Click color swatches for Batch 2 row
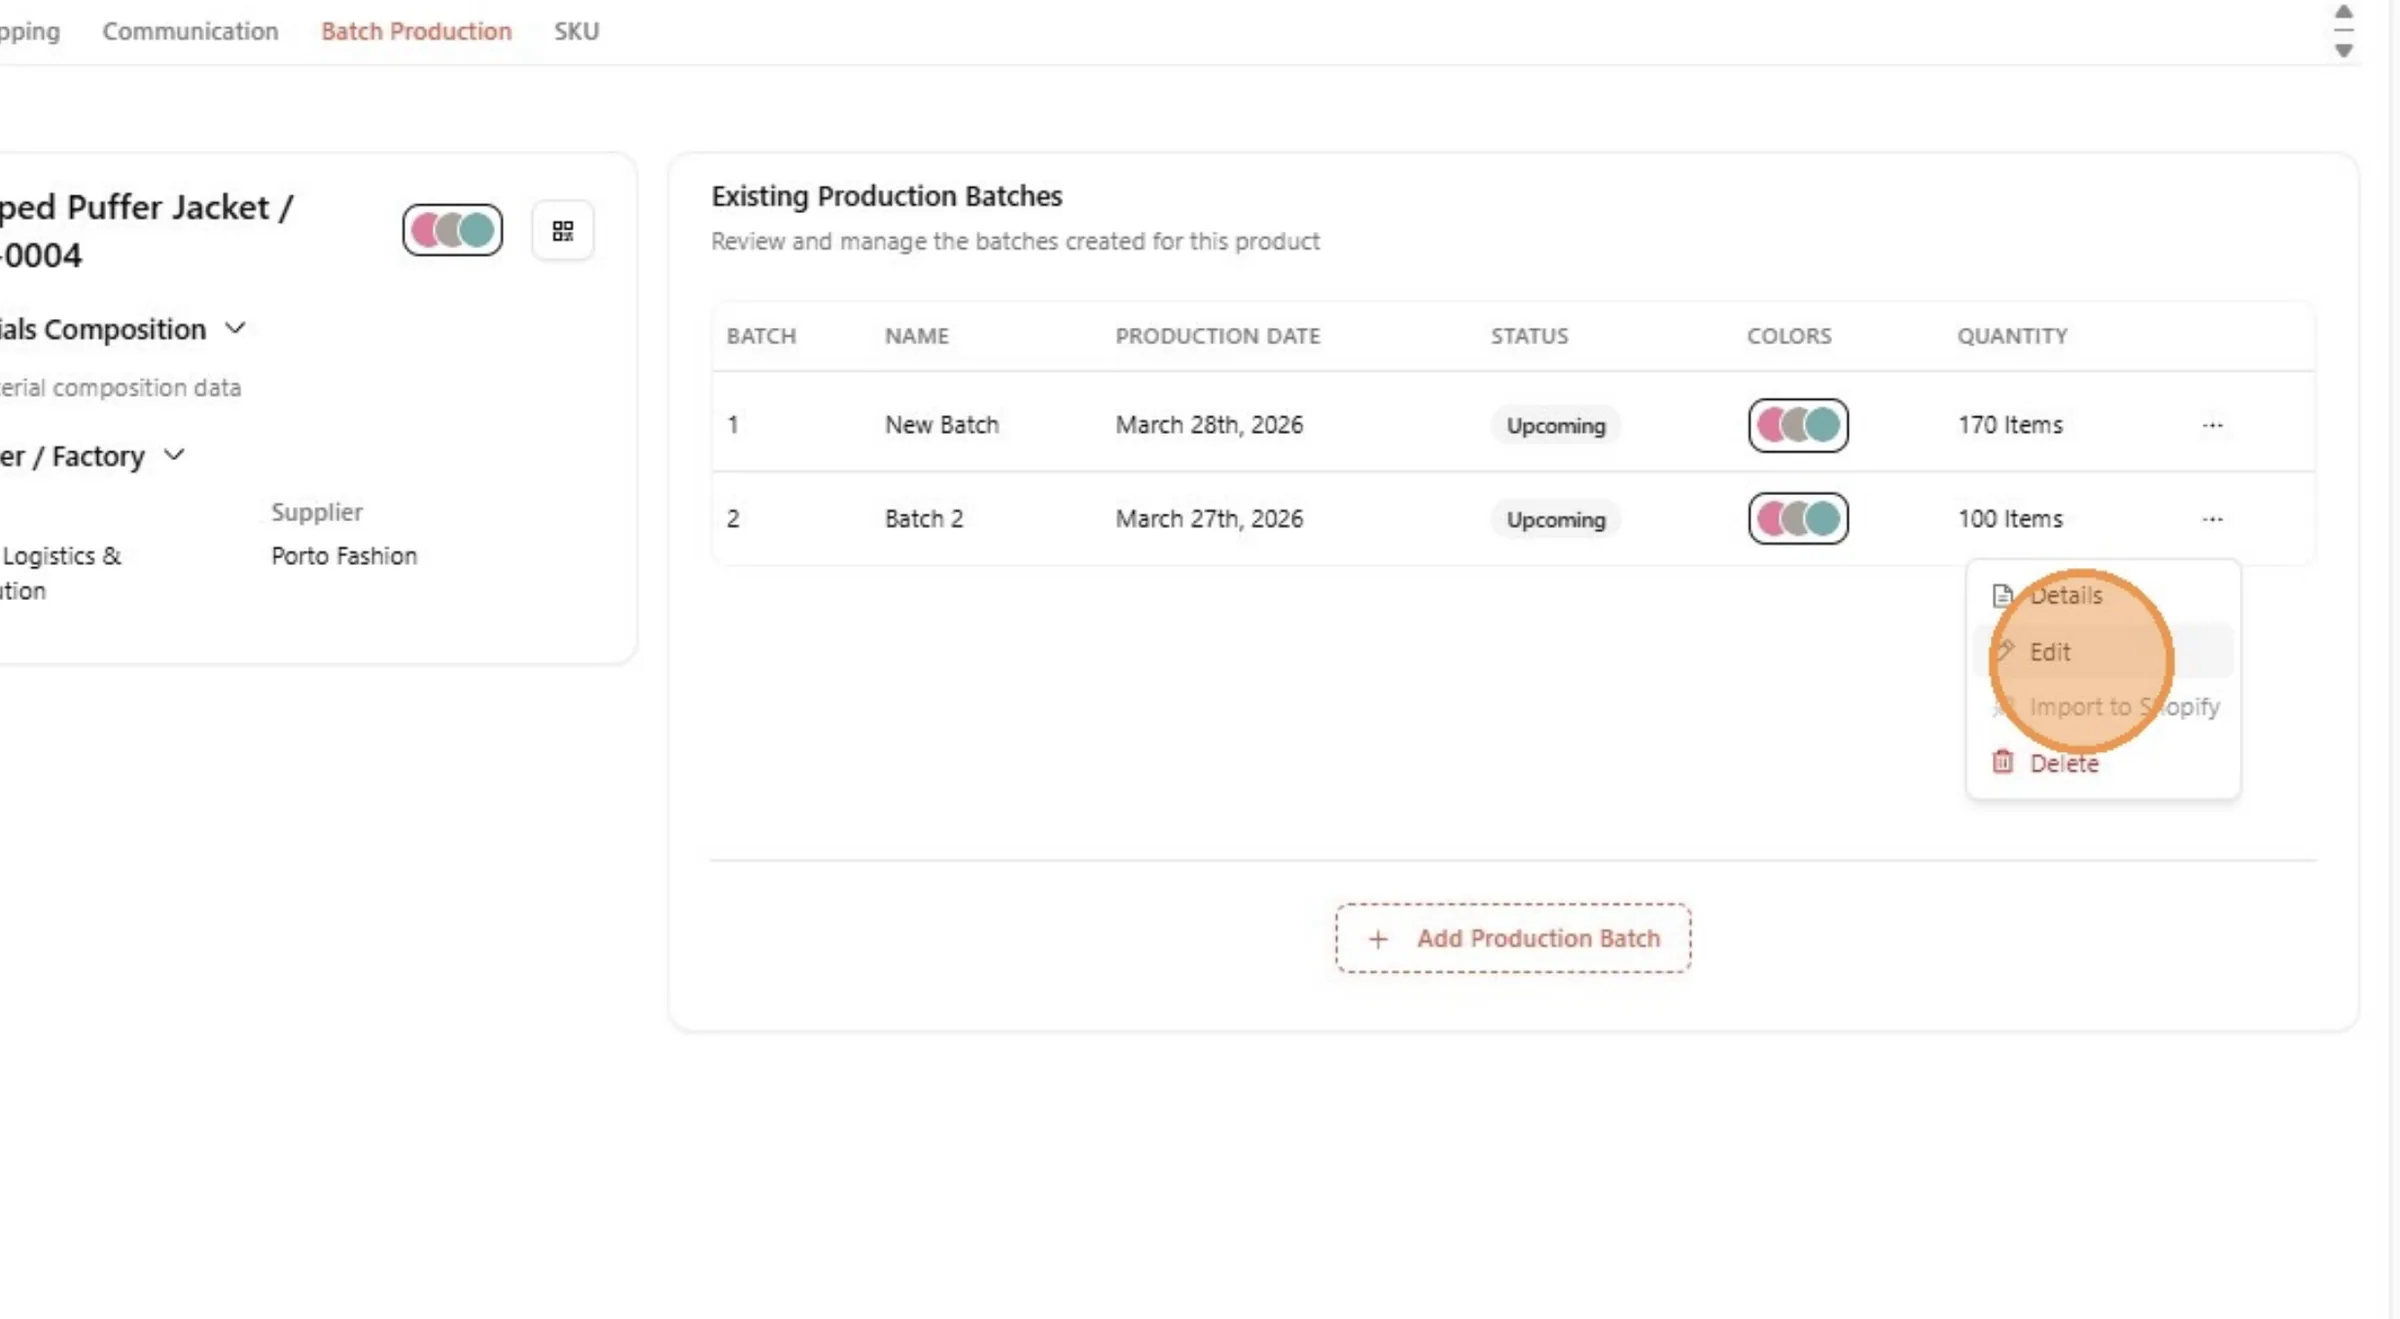Image resolution: width=2400 pixels, height=1319 pixels. [x=1798, y=519]
